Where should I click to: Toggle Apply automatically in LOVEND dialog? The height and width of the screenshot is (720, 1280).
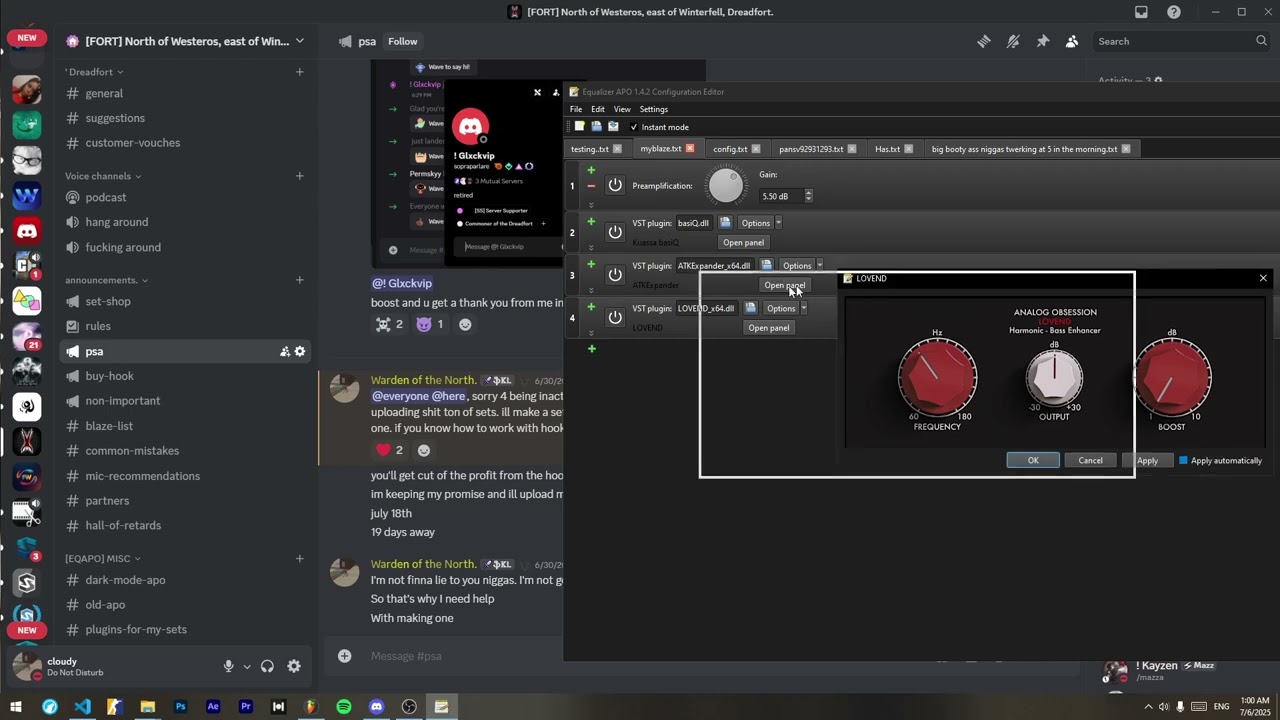click(x=1183, y=461)
